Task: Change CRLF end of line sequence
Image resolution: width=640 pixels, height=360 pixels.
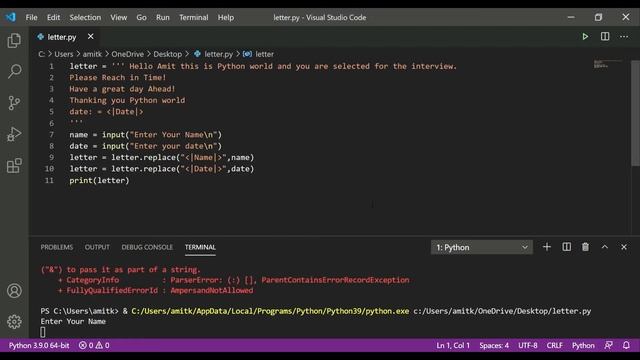Action: coord(554,345)
